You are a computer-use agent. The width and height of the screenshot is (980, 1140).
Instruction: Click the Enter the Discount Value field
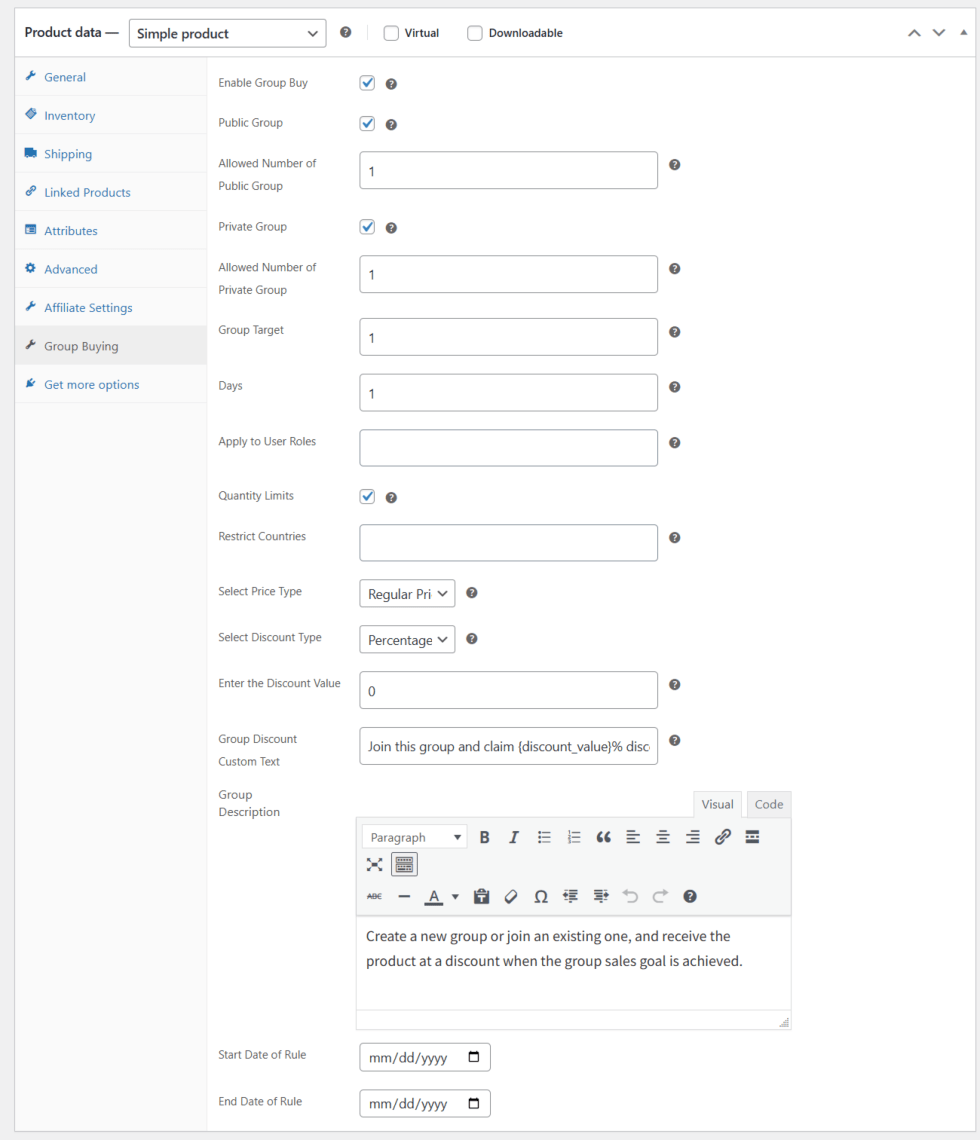click(508, 690)
